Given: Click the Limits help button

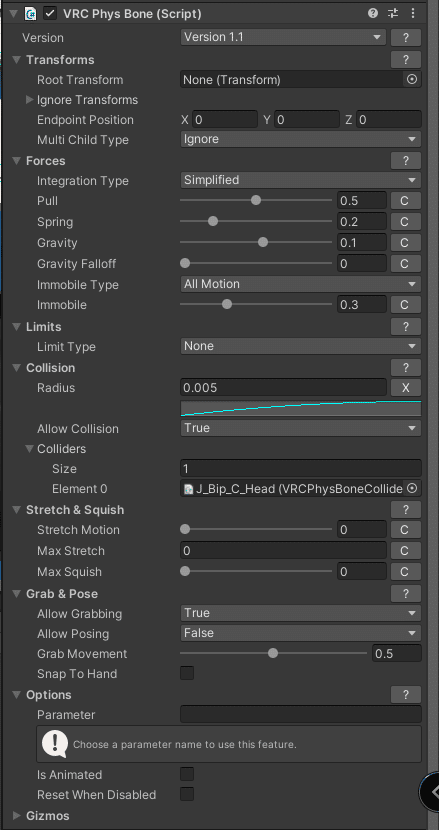Looking at the screenshot, I should pos(406,327).
